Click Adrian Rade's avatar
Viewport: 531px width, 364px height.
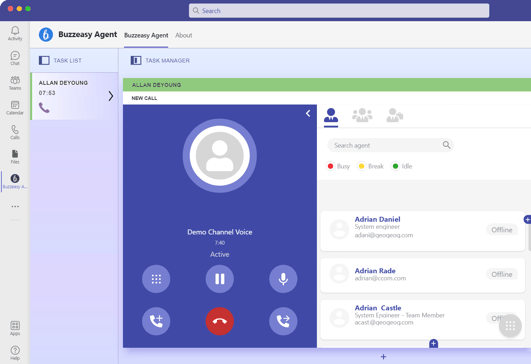pos(339,274)
